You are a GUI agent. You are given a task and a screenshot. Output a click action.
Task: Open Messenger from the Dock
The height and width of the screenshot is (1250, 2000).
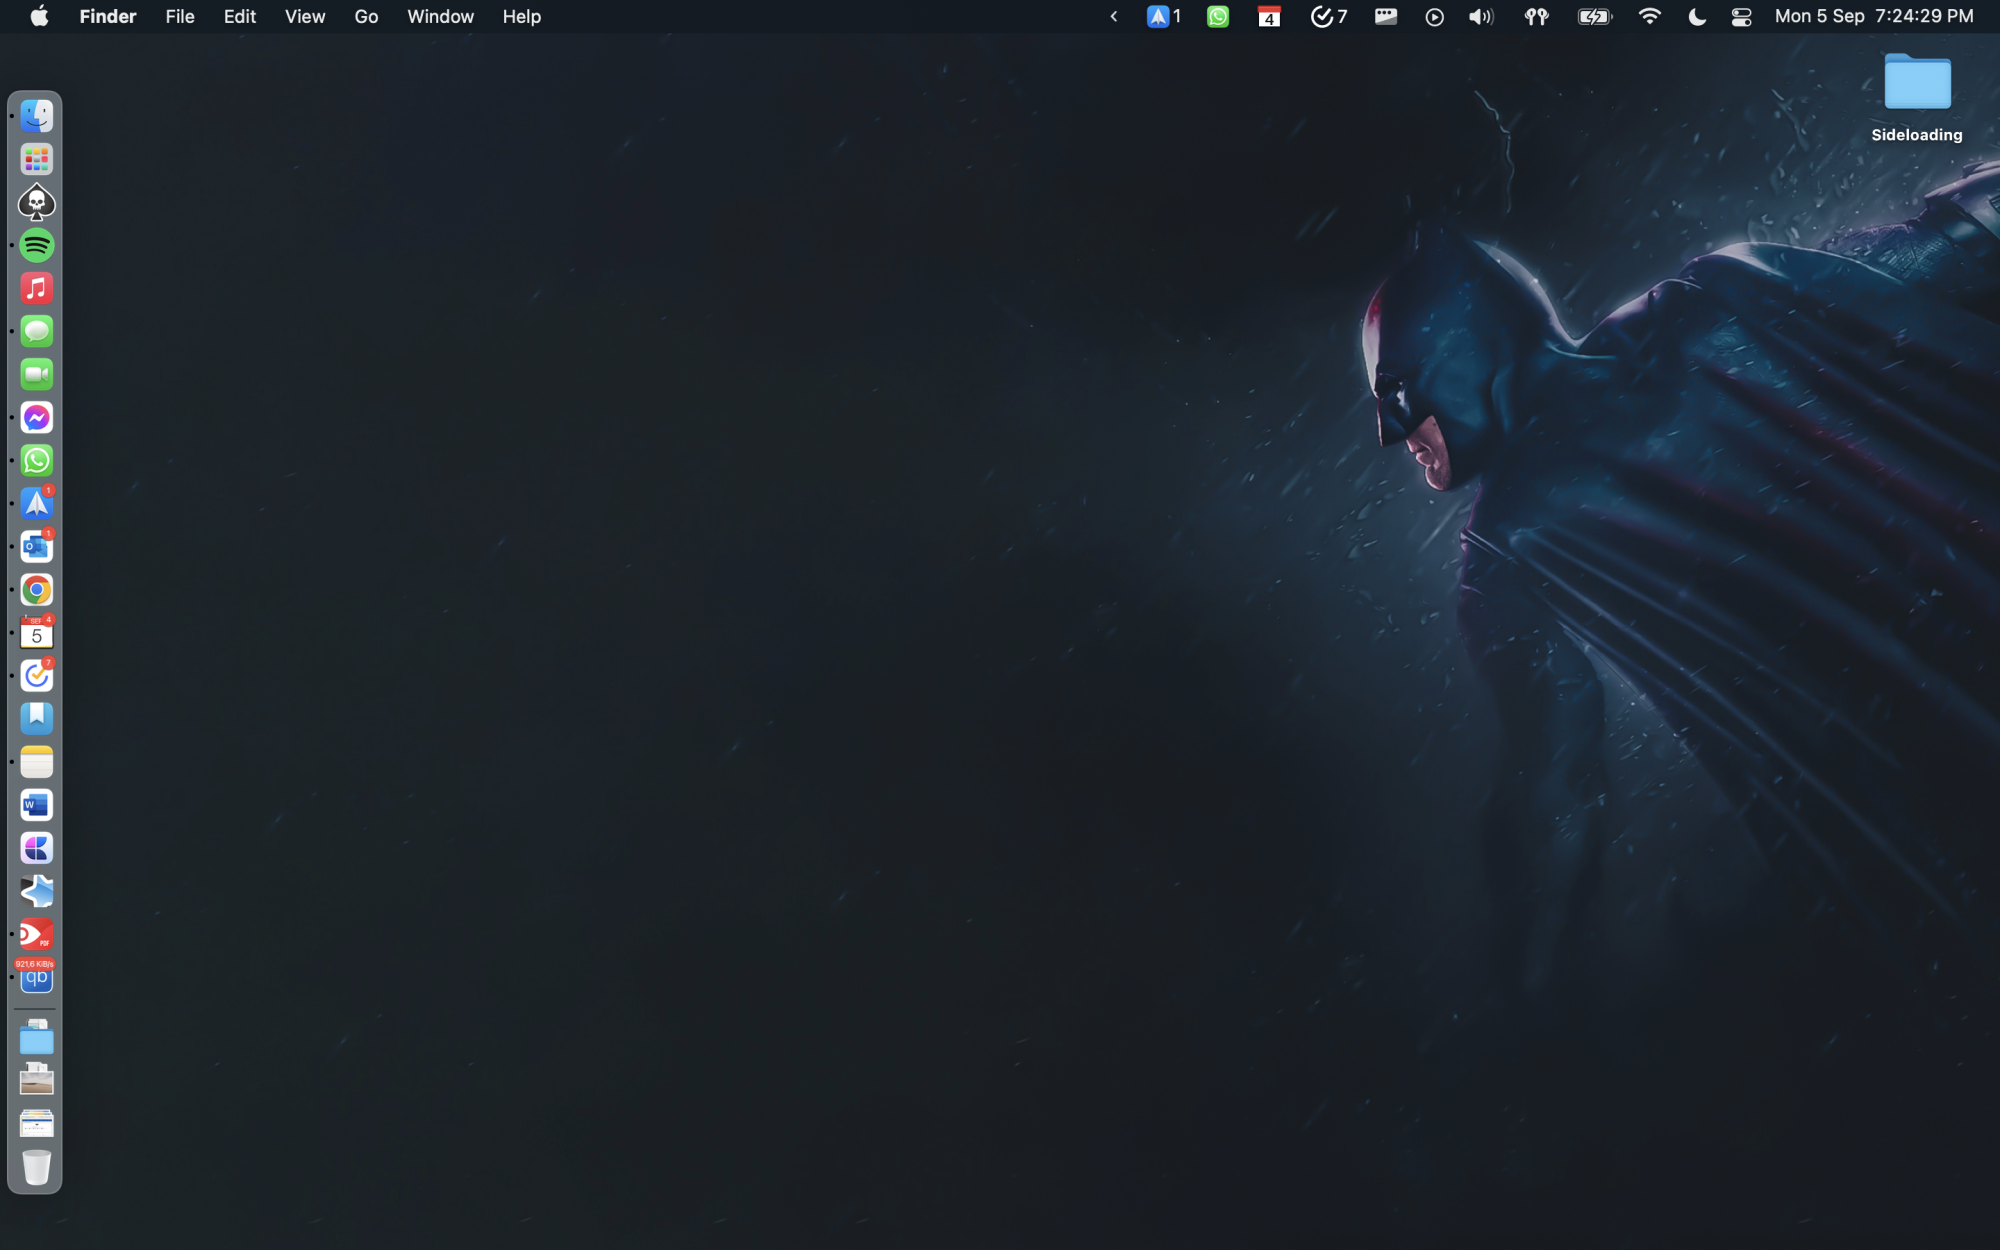[x=36, y=417]
